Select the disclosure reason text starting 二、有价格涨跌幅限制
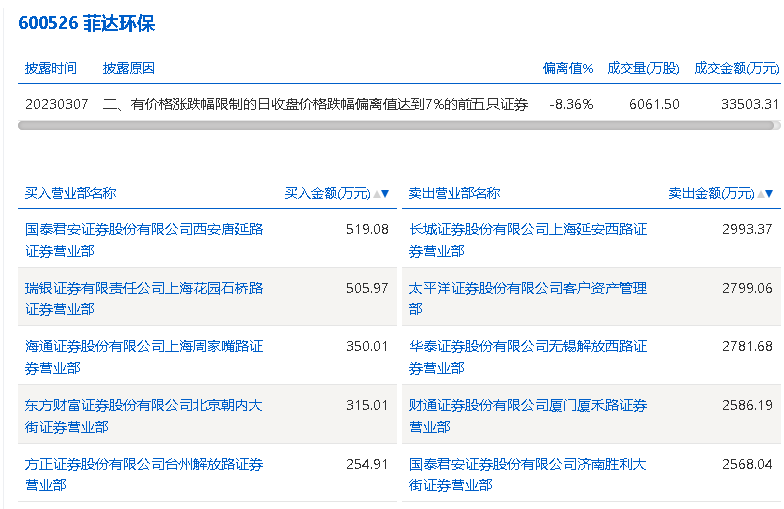Viewport: 784px width, 509px height. click(315, 104)
